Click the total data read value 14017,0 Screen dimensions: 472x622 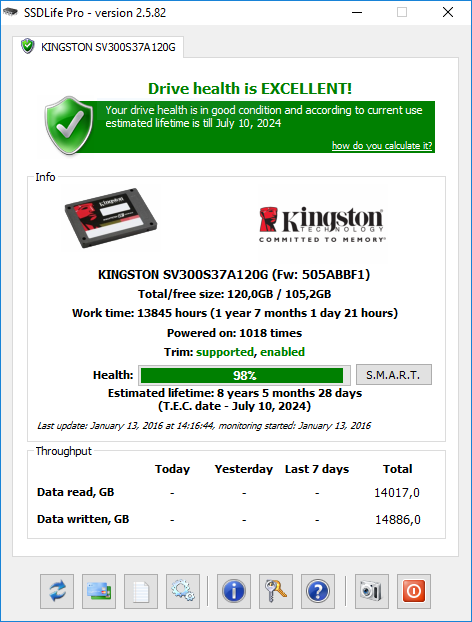[397, 493]
